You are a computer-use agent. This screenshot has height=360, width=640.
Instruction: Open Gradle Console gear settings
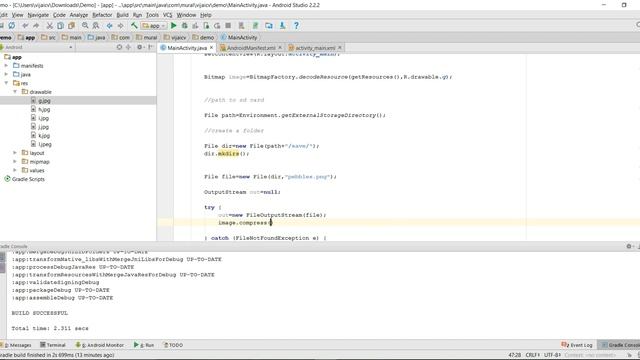629,246
